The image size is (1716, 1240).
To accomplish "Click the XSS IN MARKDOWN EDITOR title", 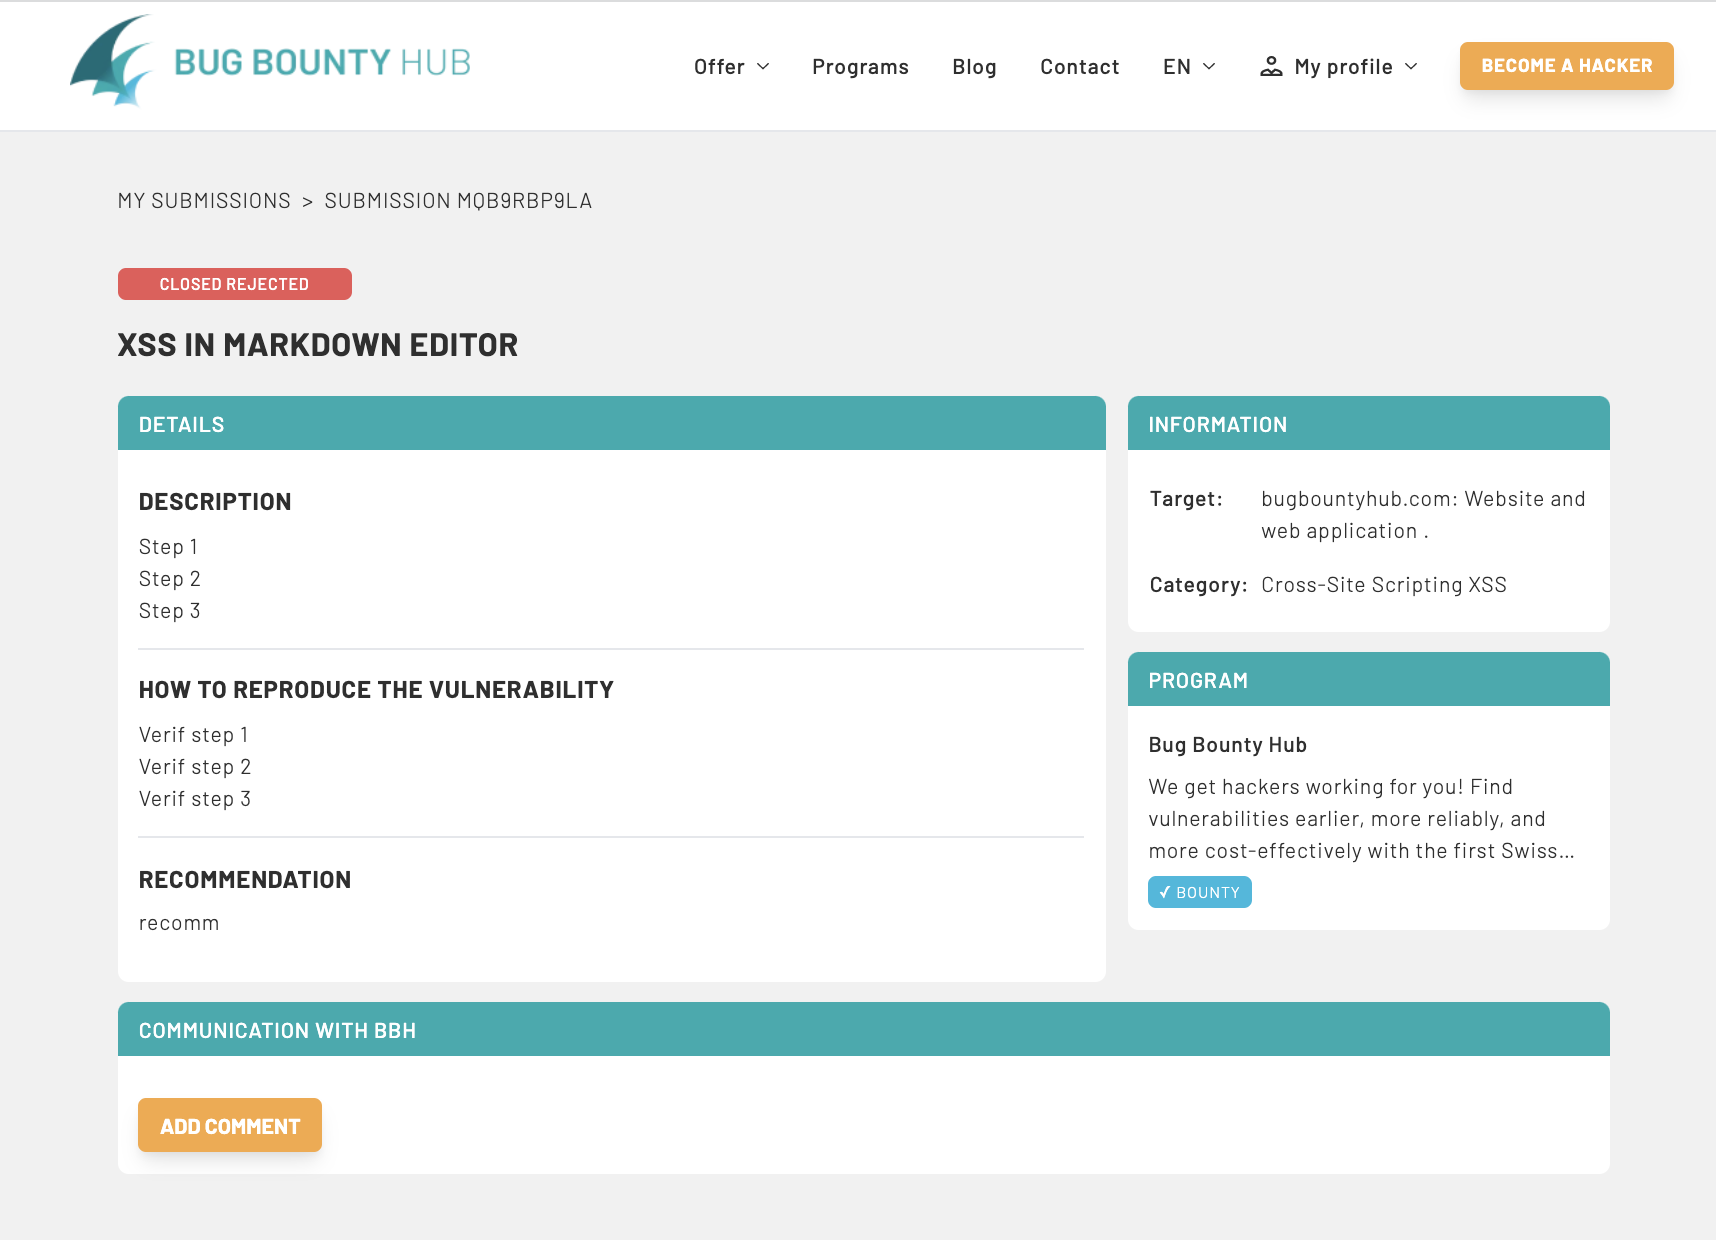I will click(x=318, y=345).
